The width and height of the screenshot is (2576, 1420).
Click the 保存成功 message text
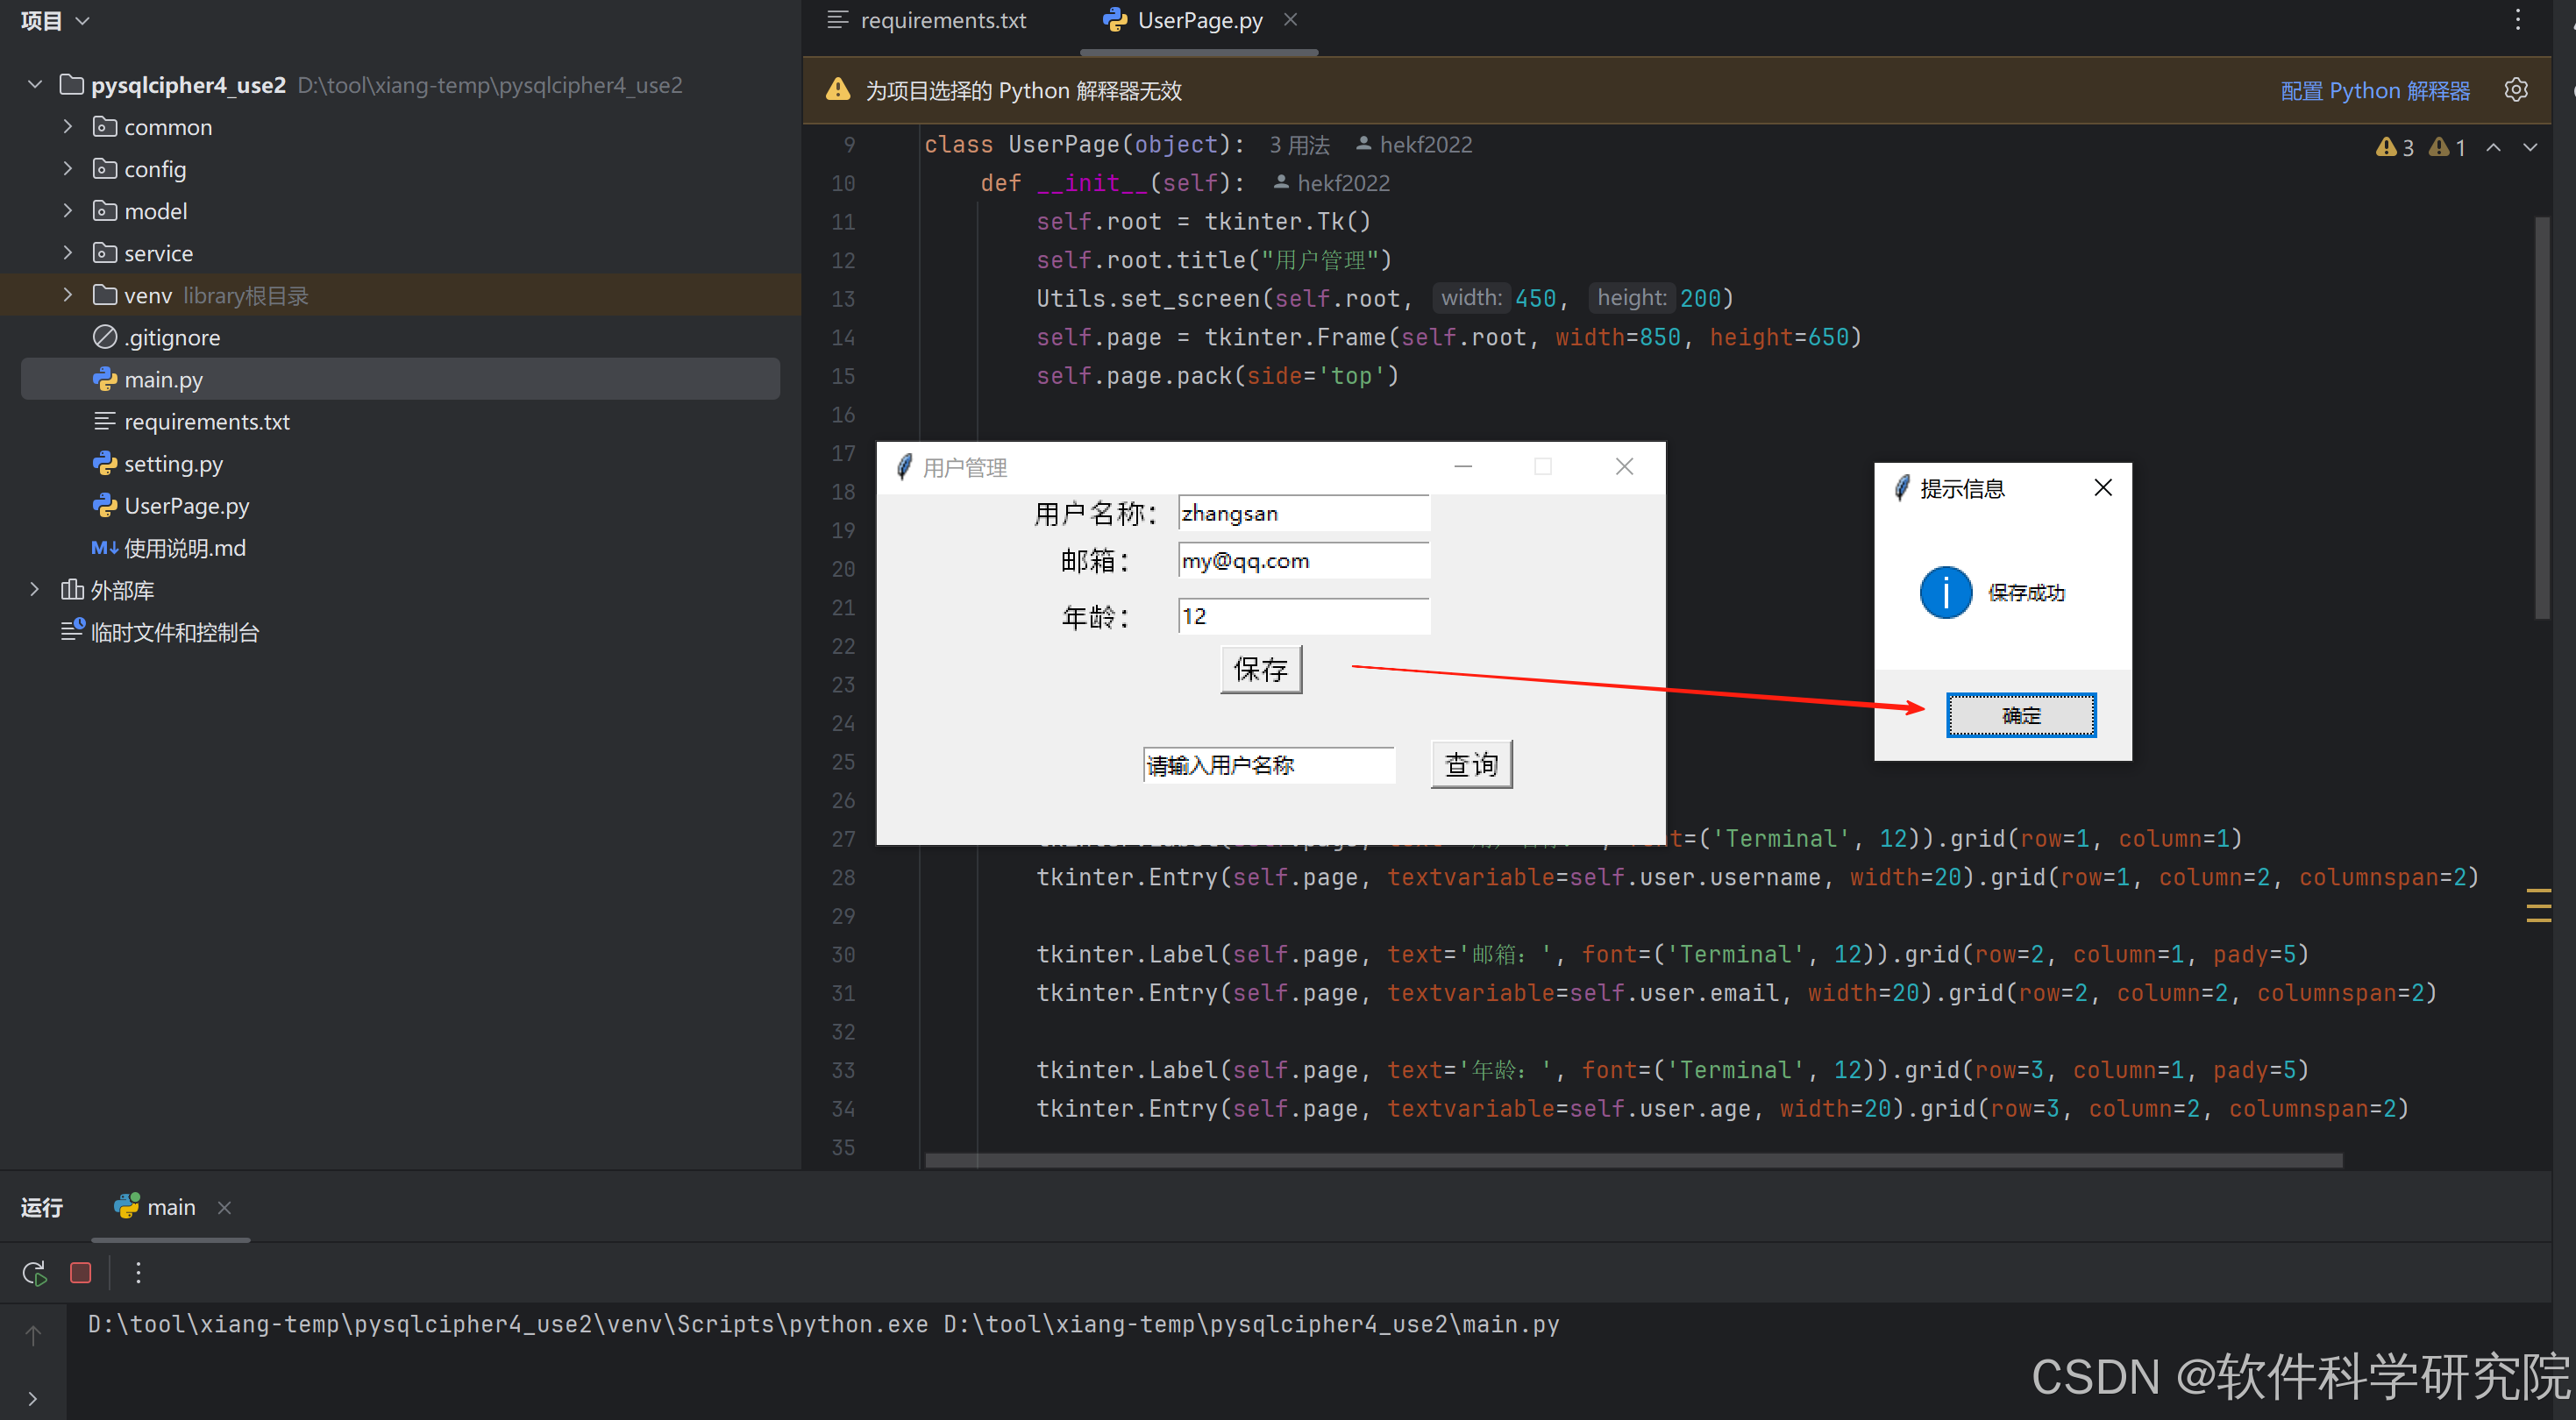pyautogui.click(x=2026, y=592)
